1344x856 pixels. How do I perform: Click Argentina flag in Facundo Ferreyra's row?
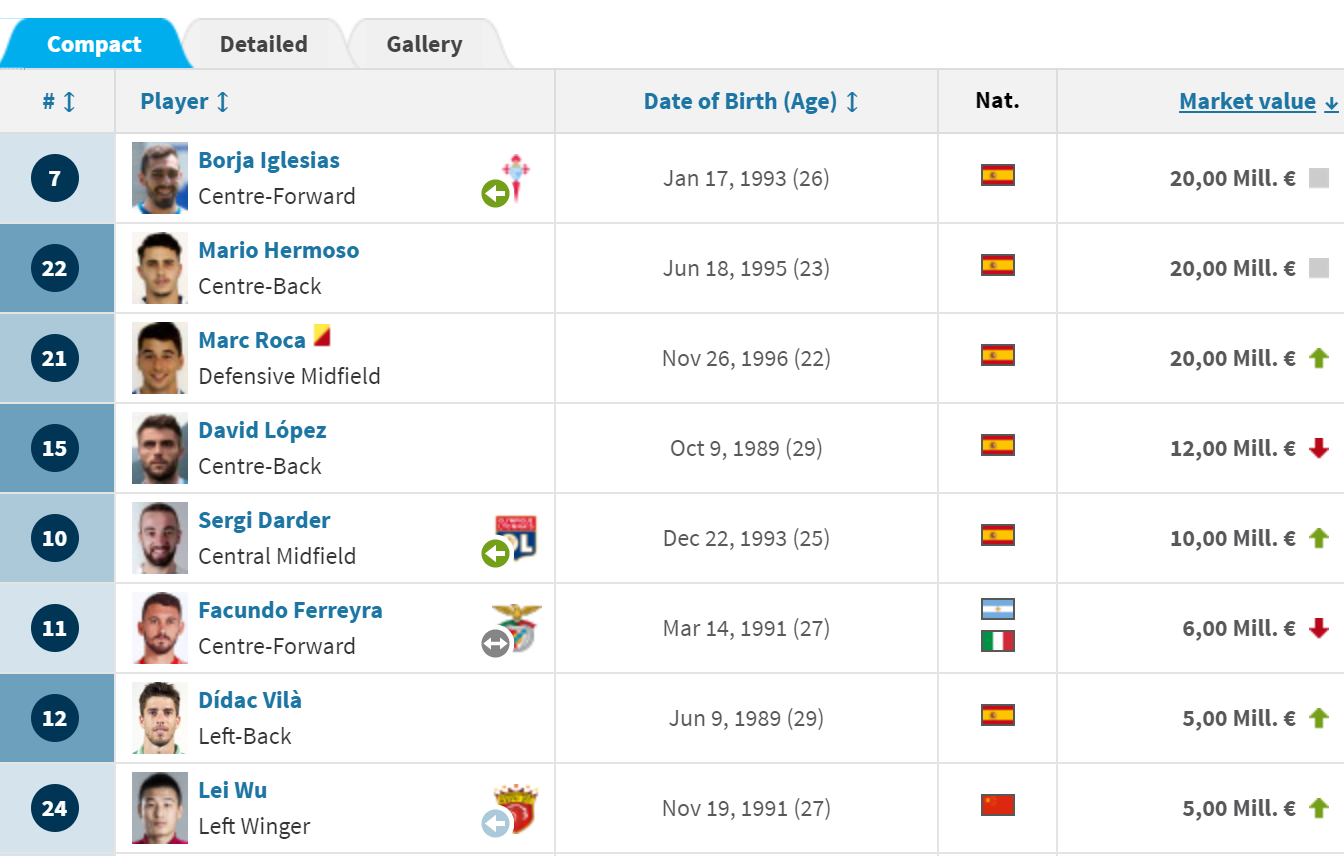[998, 609]
